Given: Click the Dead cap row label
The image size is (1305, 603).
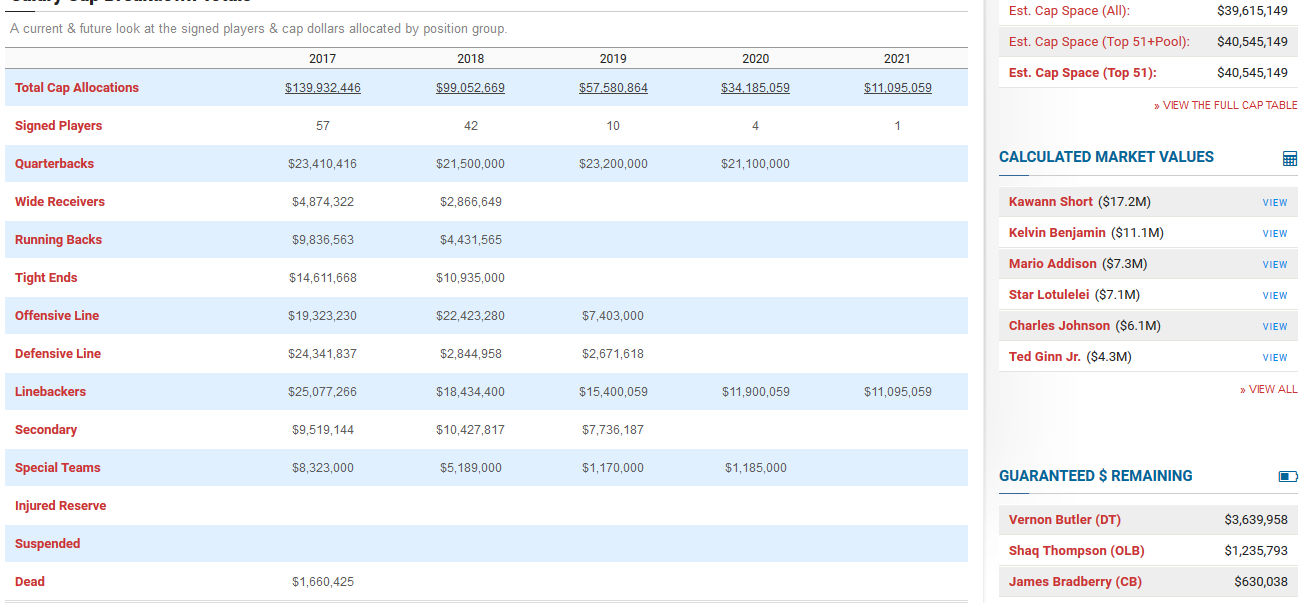Looking at the screenshot, I should 30,582.
